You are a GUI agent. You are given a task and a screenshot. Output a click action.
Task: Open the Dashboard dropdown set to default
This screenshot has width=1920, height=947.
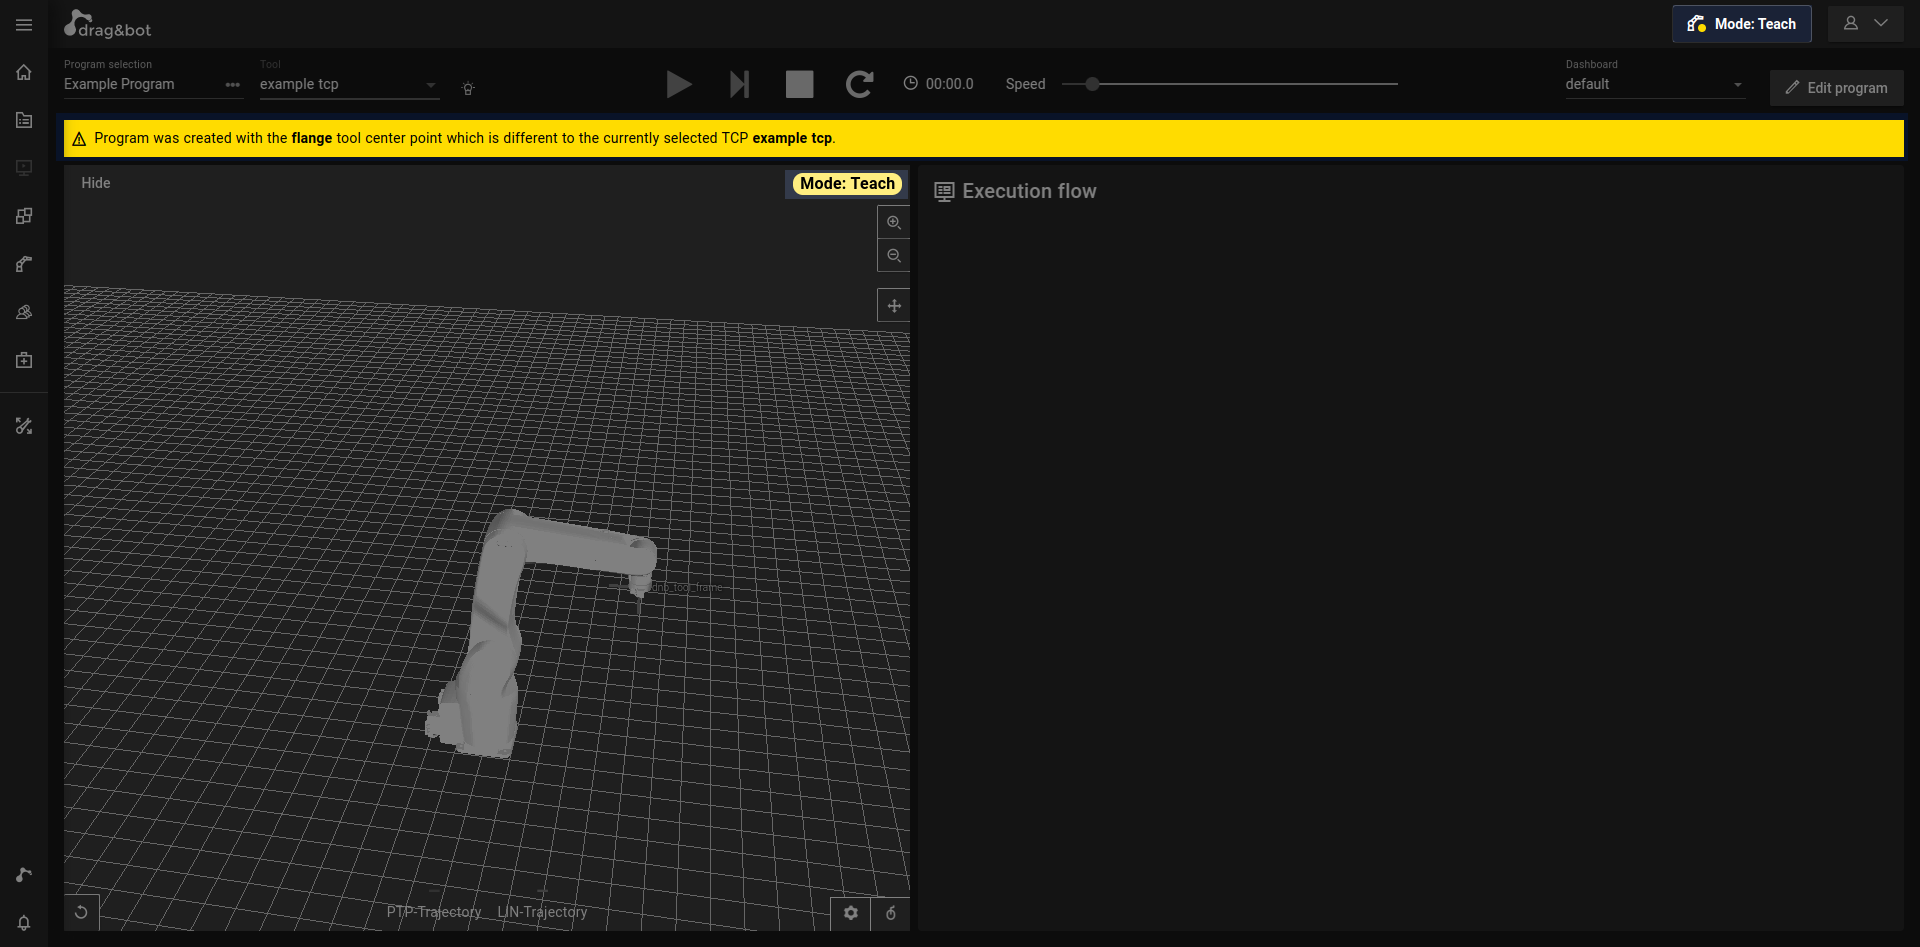[1655, 85]
